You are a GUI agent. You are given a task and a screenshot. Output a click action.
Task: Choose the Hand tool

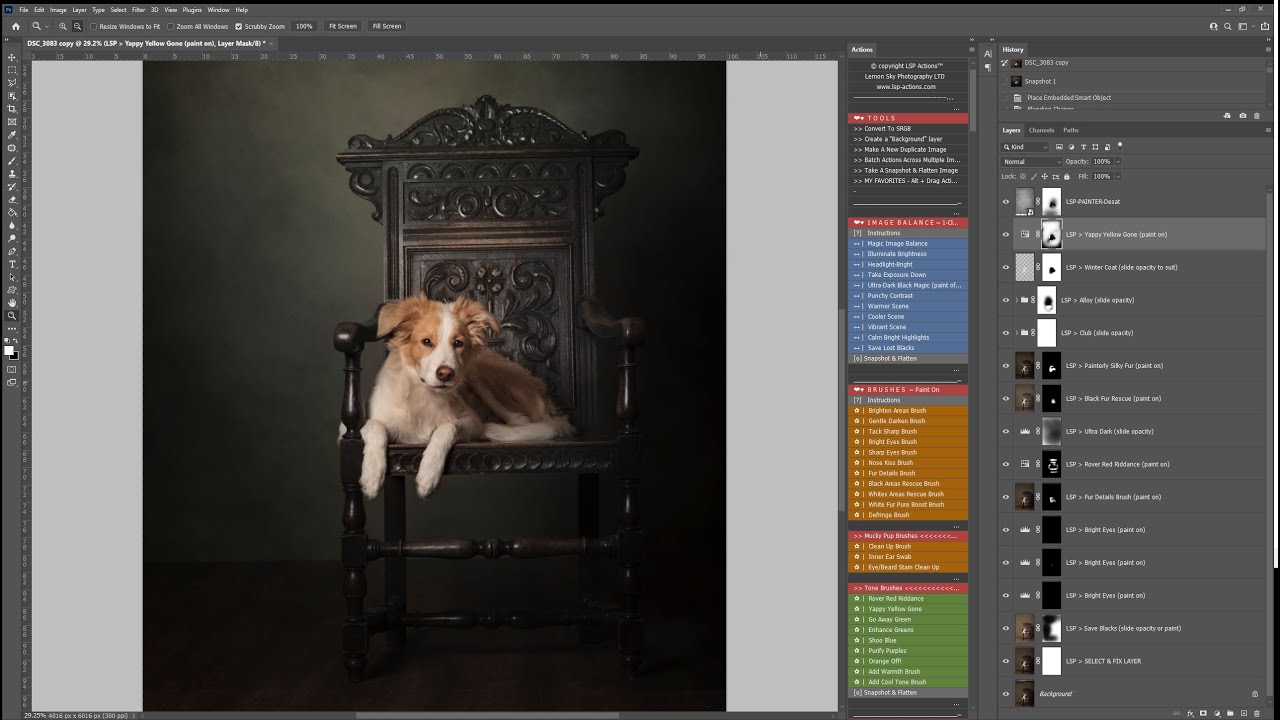12,303
